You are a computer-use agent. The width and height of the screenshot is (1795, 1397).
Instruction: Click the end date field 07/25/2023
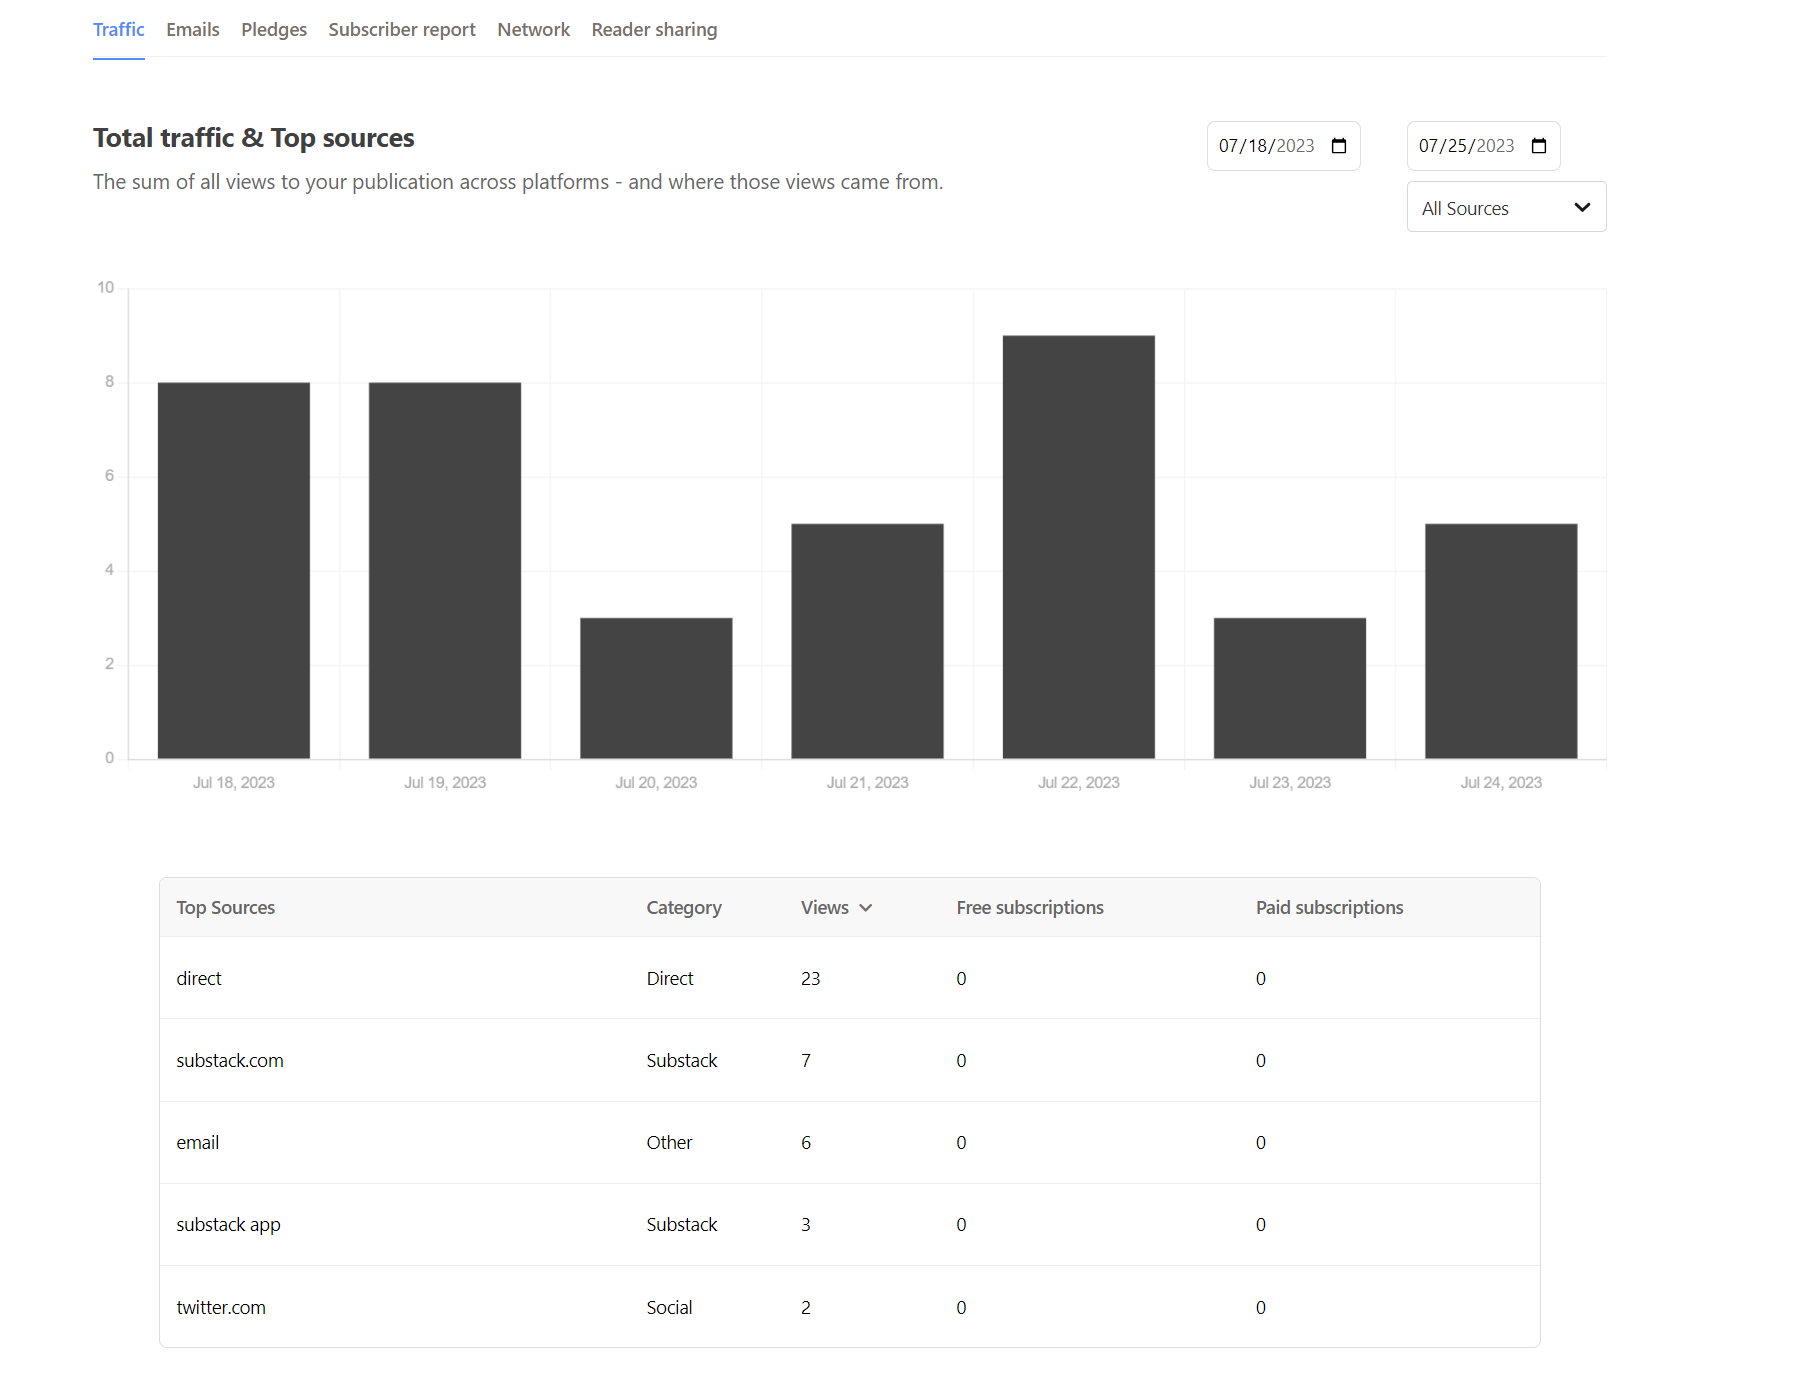(1483, 146)
